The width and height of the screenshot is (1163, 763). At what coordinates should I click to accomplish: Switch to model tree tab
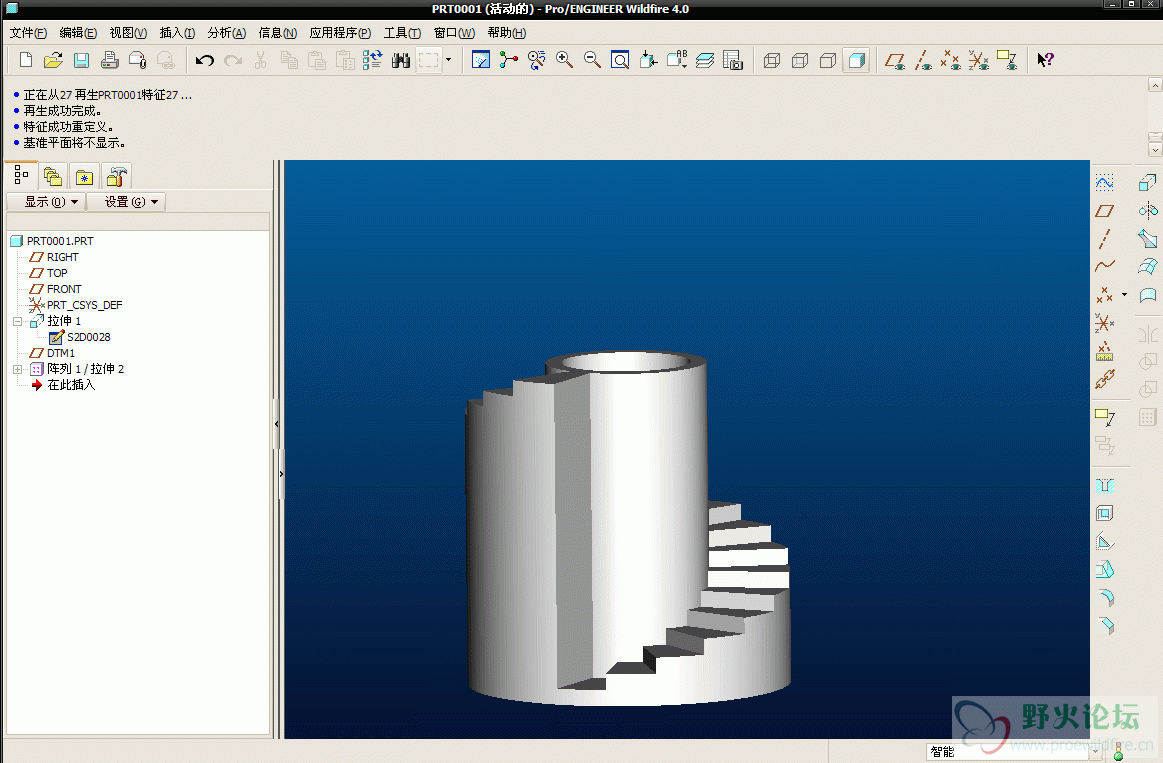21,176
